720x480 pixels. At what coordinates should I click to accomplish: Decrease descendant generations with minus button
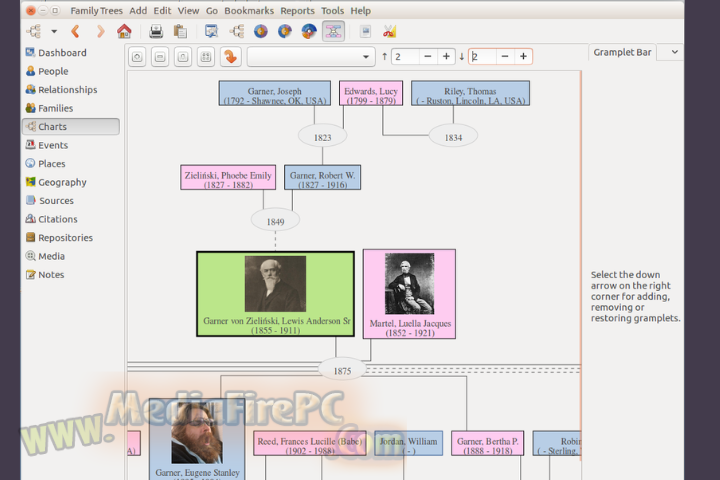pyautogui.click(x=505, y=56)
